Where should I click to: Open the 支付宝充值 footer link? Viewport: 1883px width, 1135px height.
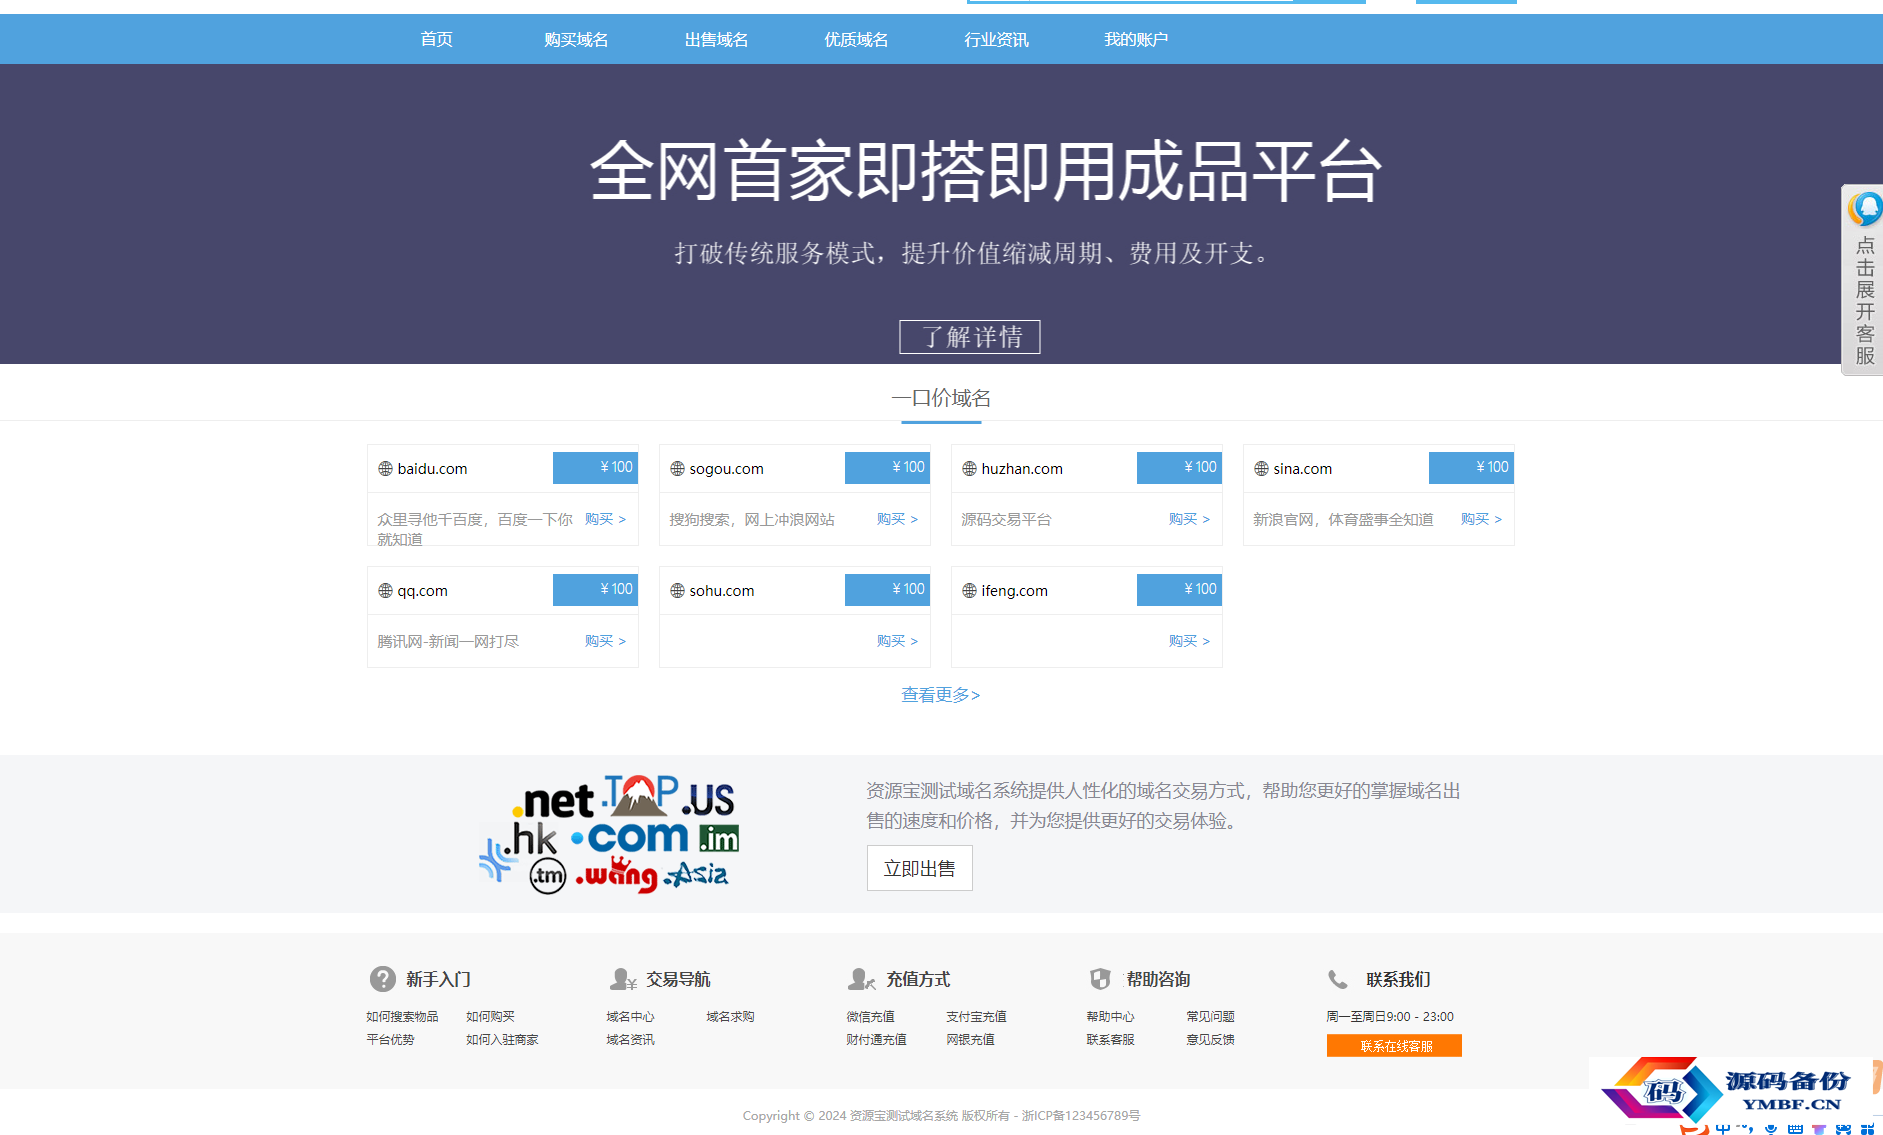[x=976, y=1016]
